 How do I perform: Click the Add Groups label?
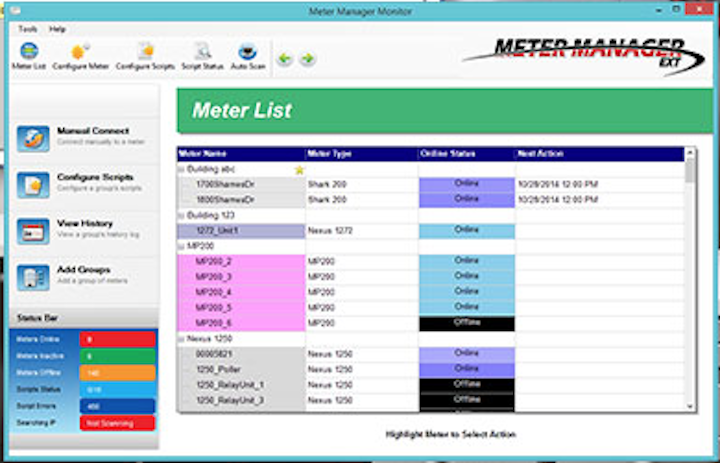tap(84, 270)
